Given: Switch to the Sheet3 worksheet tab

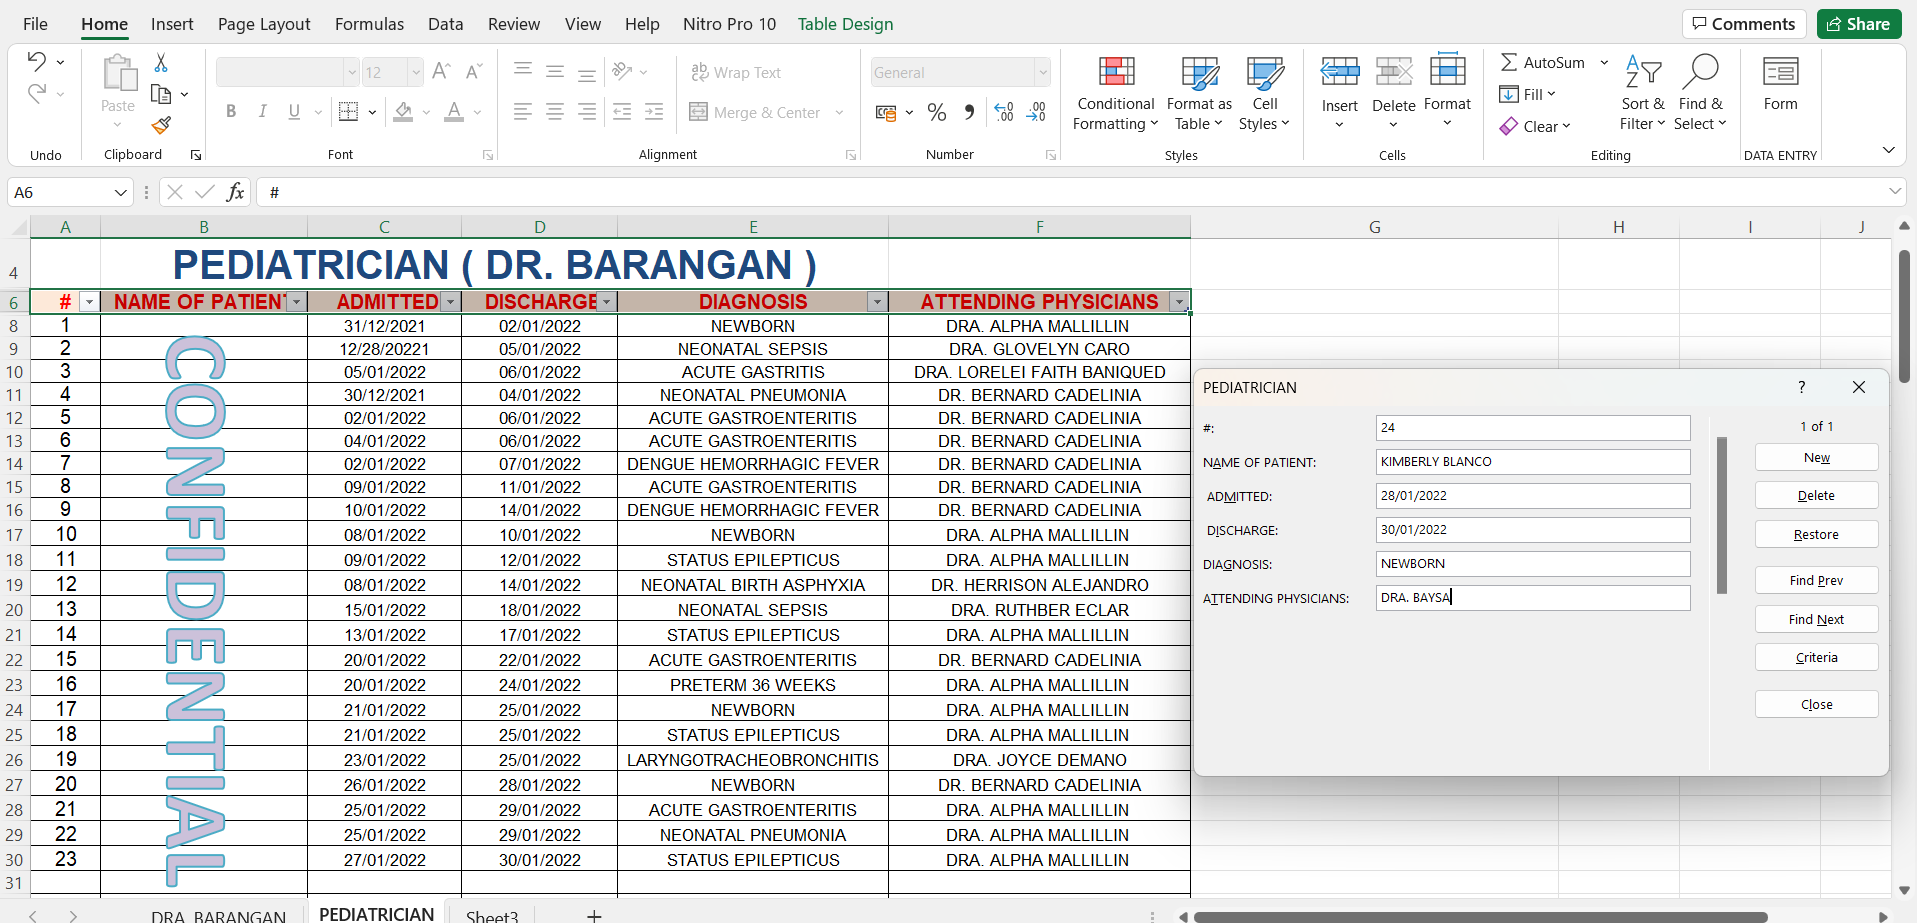Looking at the screenshot, I should 492,915.
